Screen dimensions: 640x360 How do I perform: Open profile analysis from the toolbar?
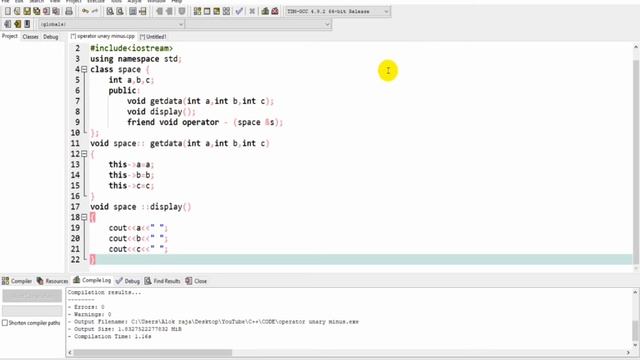265,11
